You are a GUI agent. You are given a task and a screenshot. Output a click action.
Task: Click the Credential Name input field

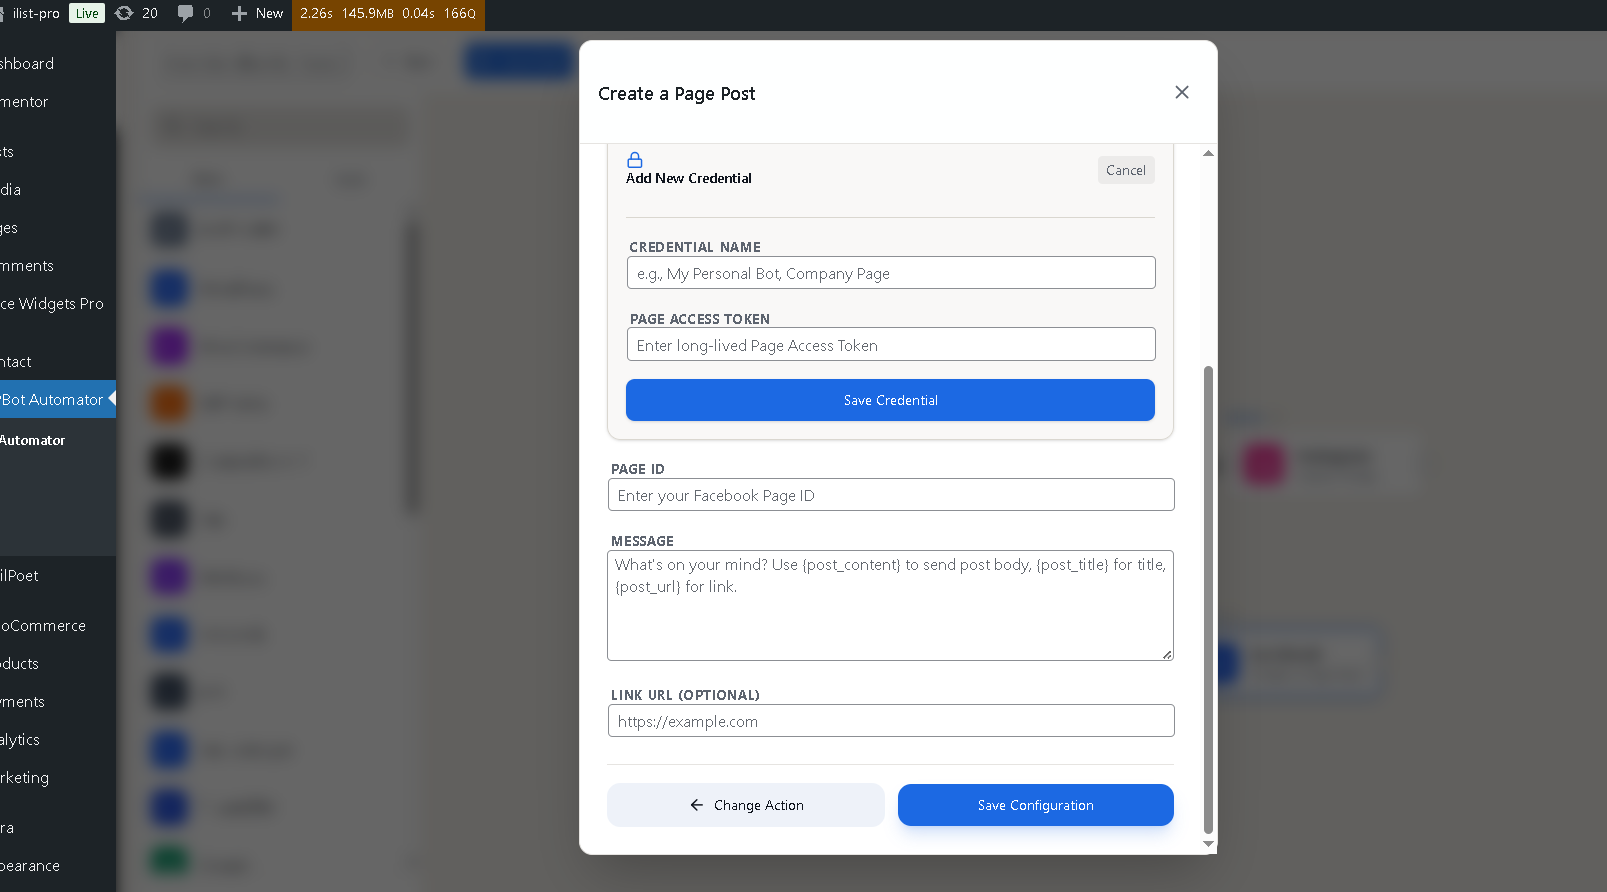point(890,273)
